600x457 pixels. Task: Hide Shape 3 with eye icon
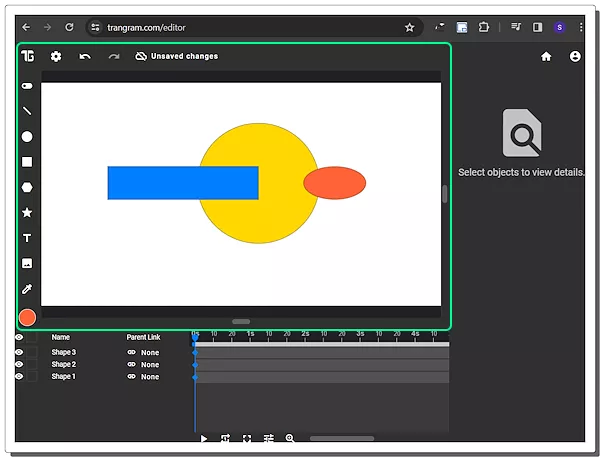click(x=19, y=352)
